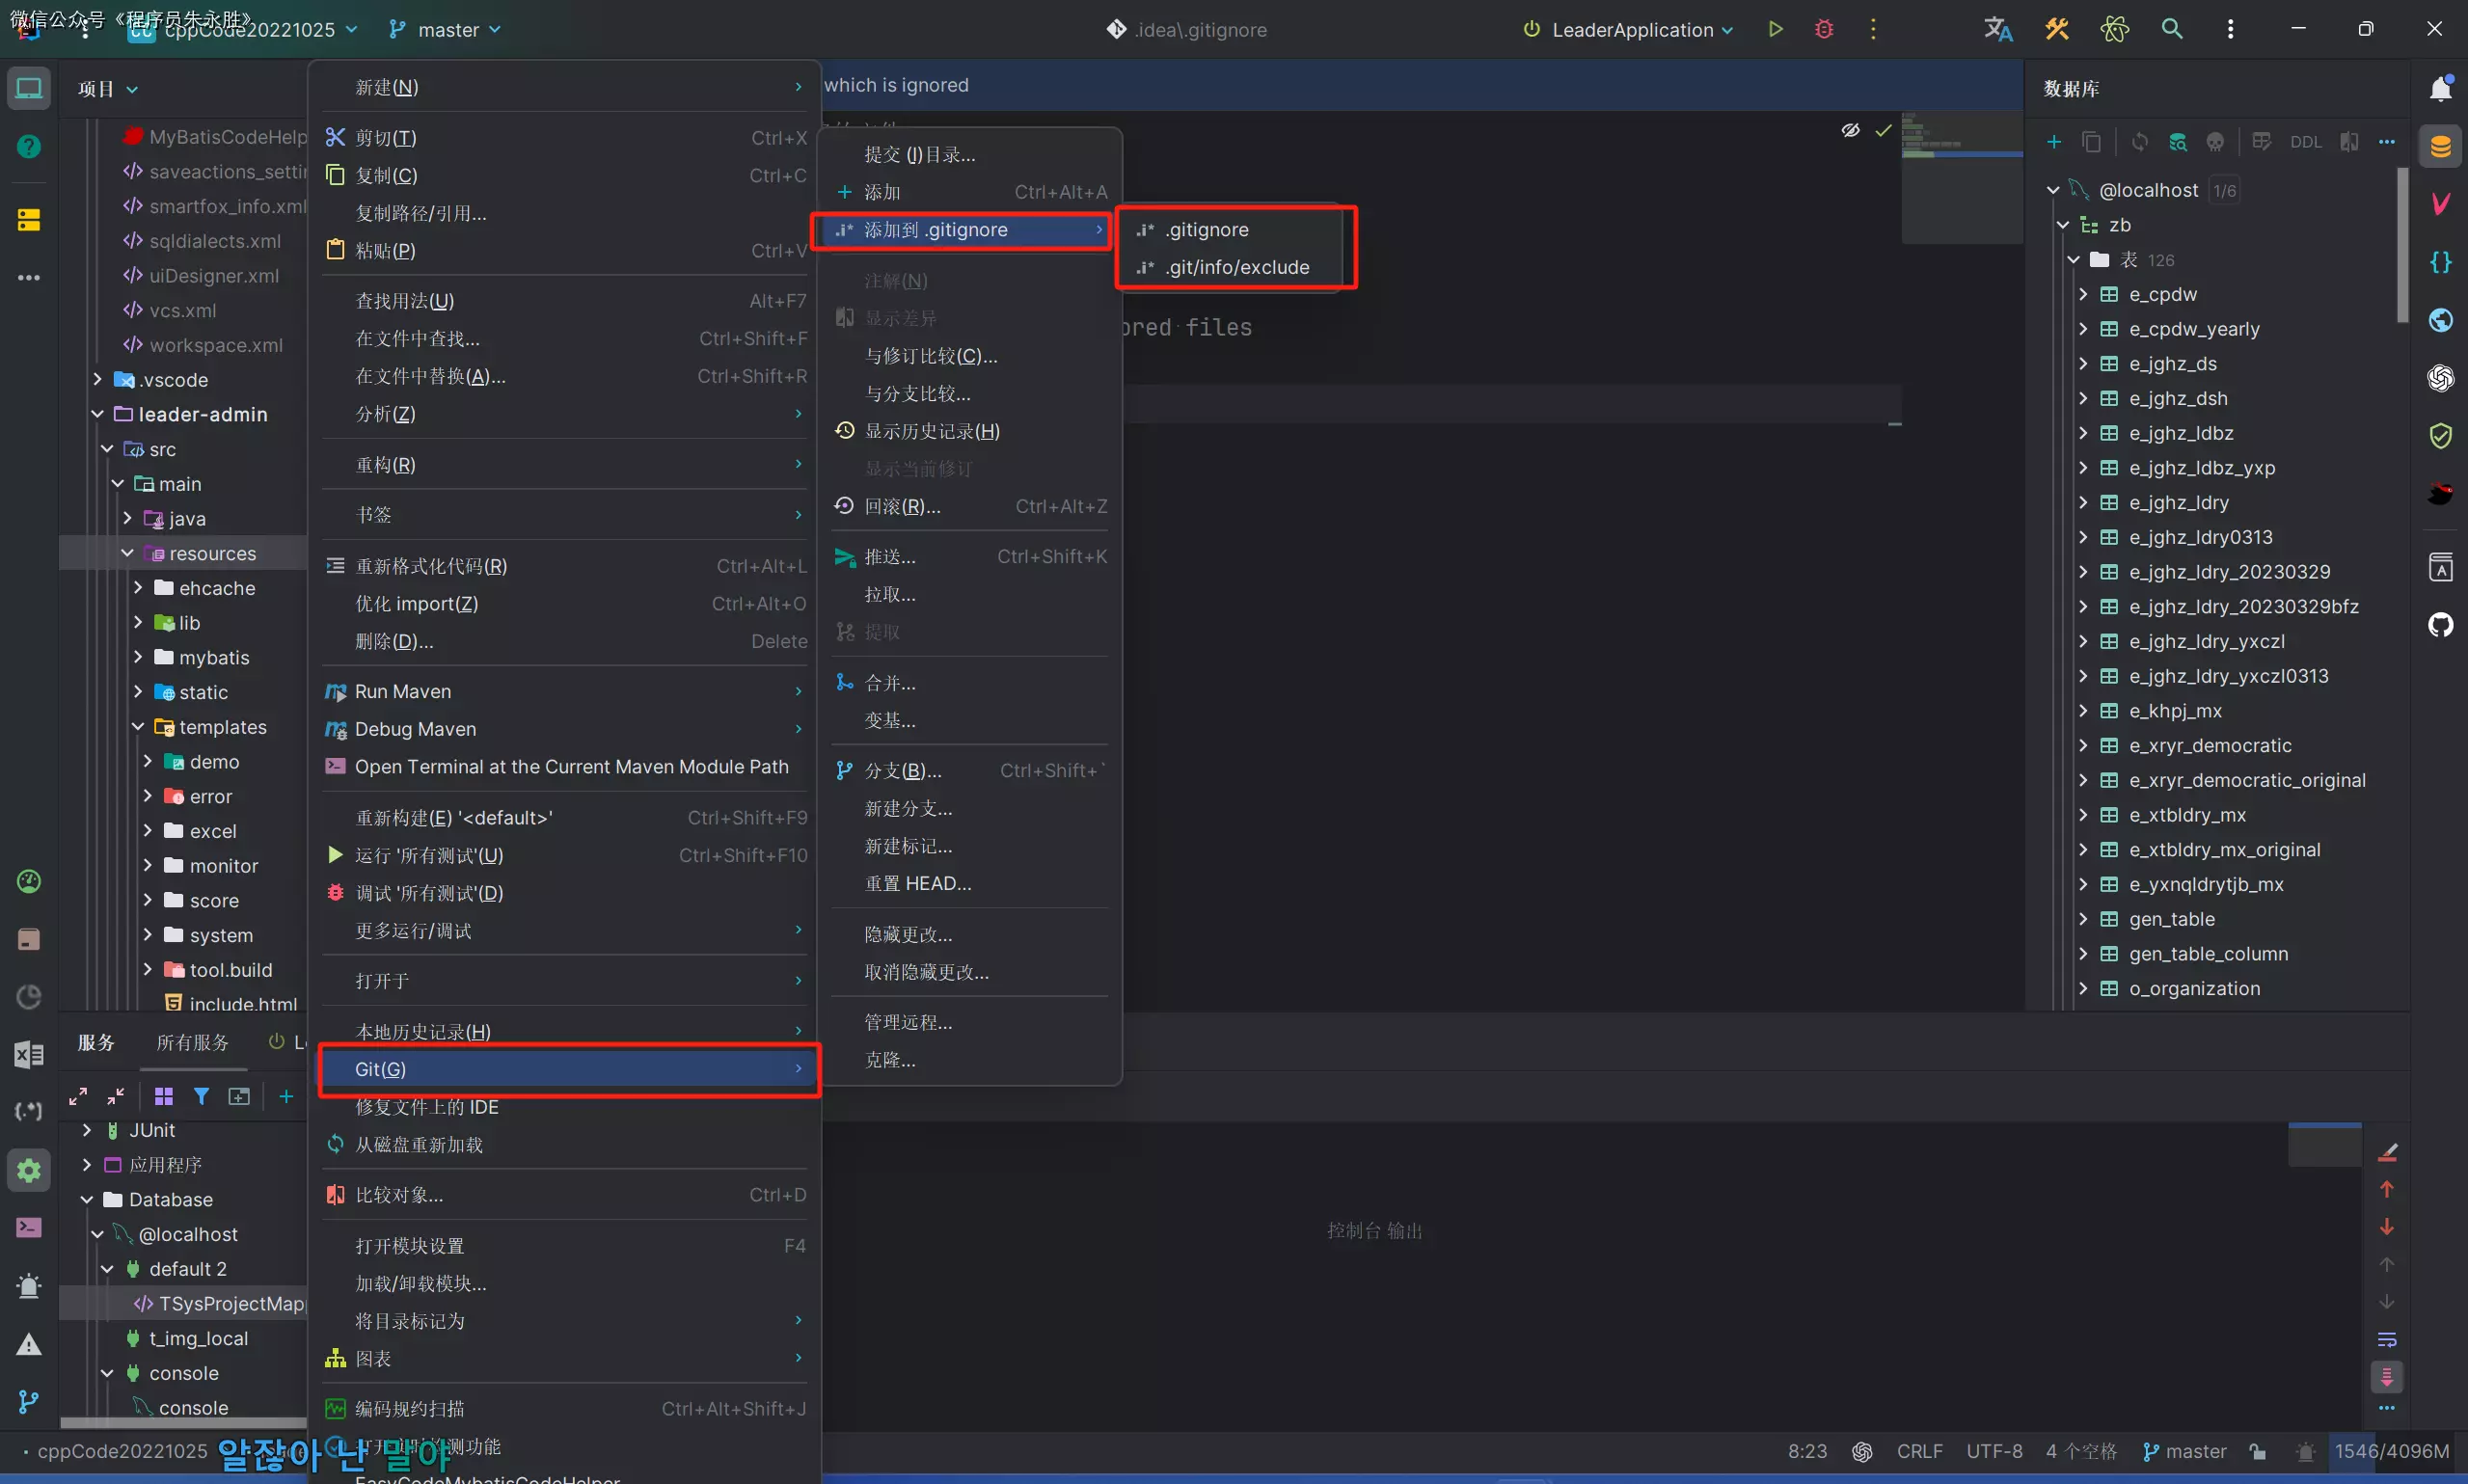Open project-wide search with the magnifier icon
Viewport: 2468px width, 1484px height.
tap(2172, 29)
